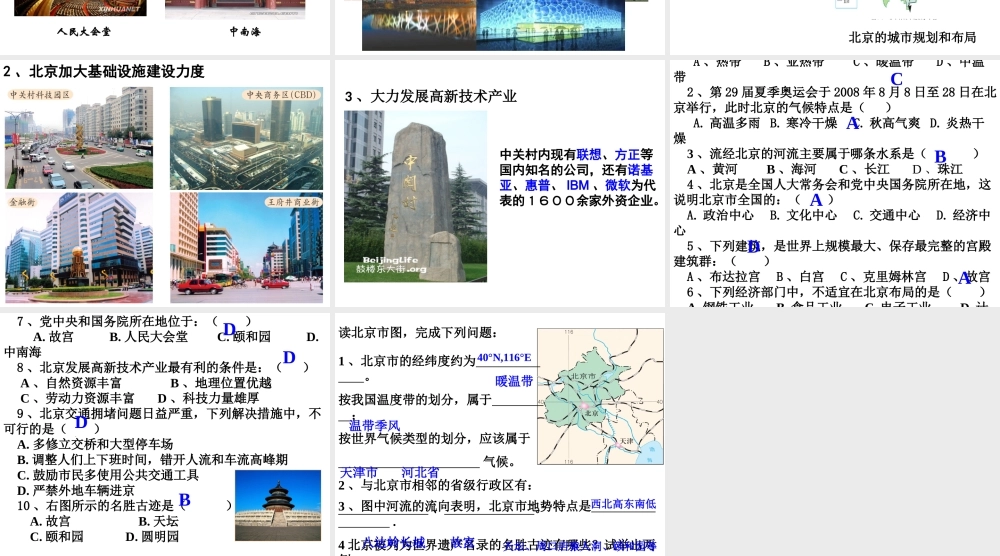The width and height of the screenshot is (1000, 556).
Task: Click option A、布达拉宫
Action: click(723, 276)
